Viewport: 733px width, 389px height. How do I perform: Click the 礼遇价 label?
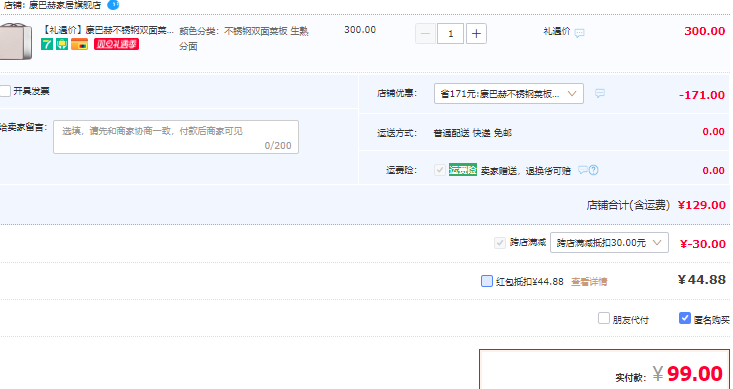[557, 31]
